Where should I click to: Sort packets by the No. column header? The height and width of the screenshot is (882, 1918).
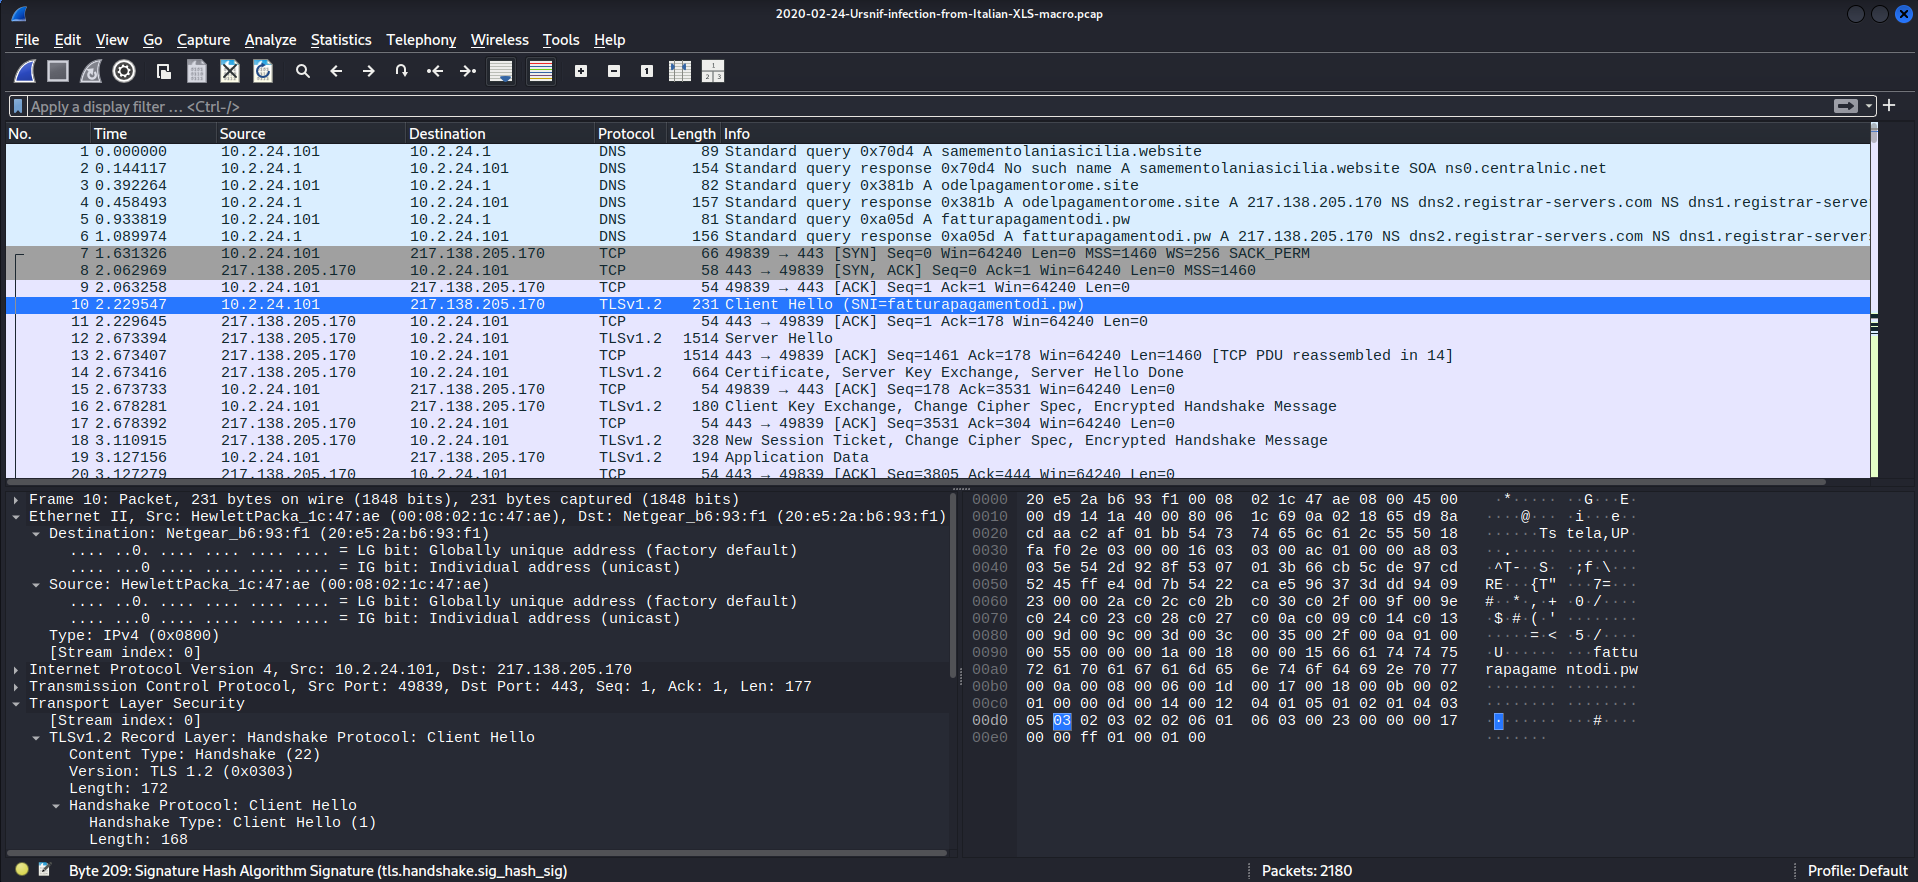47,133
